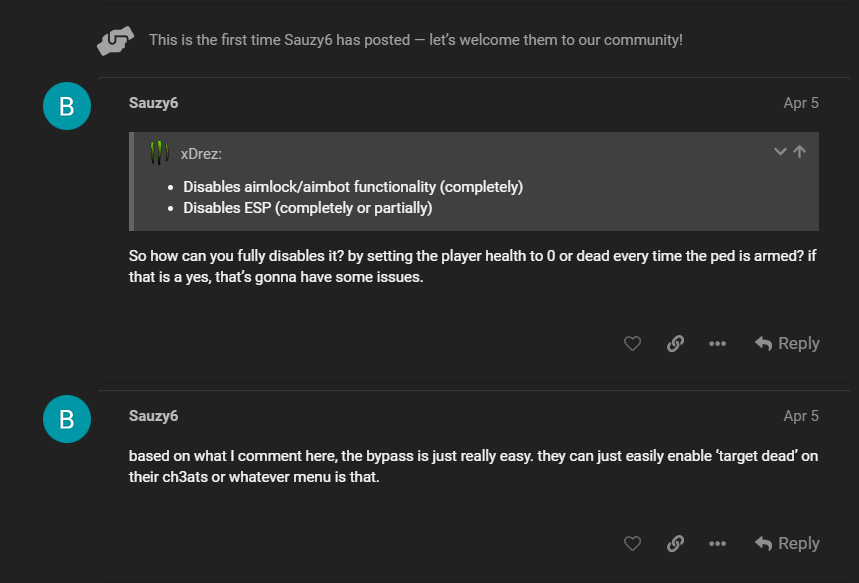Click xDrez's green claw avatar in the quote
859x583 pixels.
coord(159,153)
